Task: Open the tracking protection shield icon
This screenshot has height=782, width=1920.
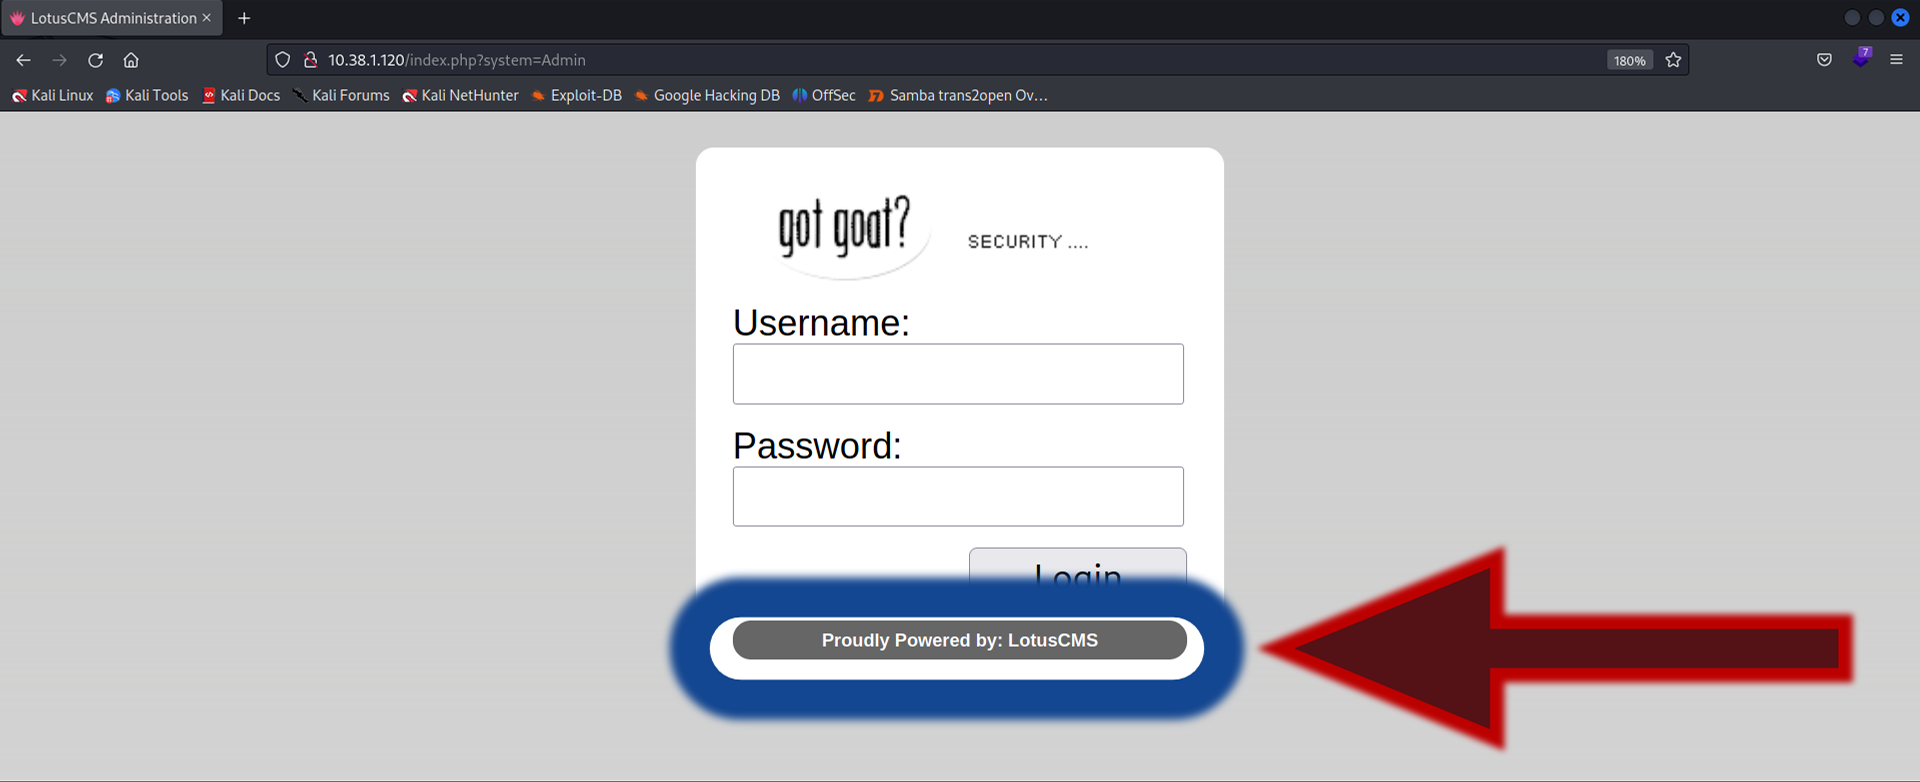Action: click(x=283, y=60)
